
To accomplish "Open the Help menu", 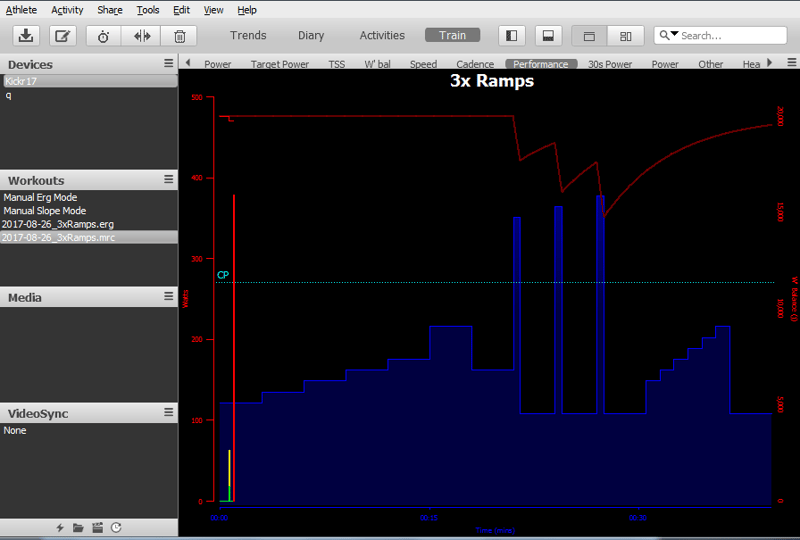I will pyautogui.click(x=247, y=10).
